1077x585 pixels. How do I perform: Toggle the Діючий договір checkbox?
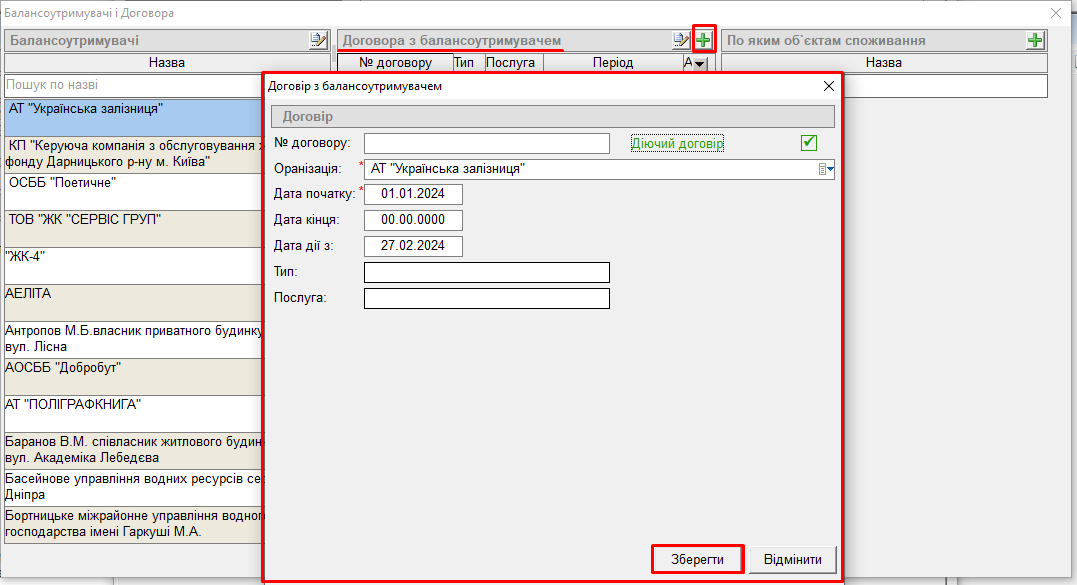point(809,143)
